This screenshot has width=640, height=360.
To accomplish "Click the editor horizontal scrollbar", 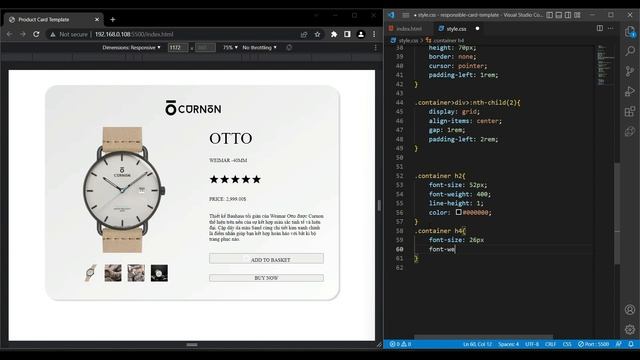I will tap(484, 337).
